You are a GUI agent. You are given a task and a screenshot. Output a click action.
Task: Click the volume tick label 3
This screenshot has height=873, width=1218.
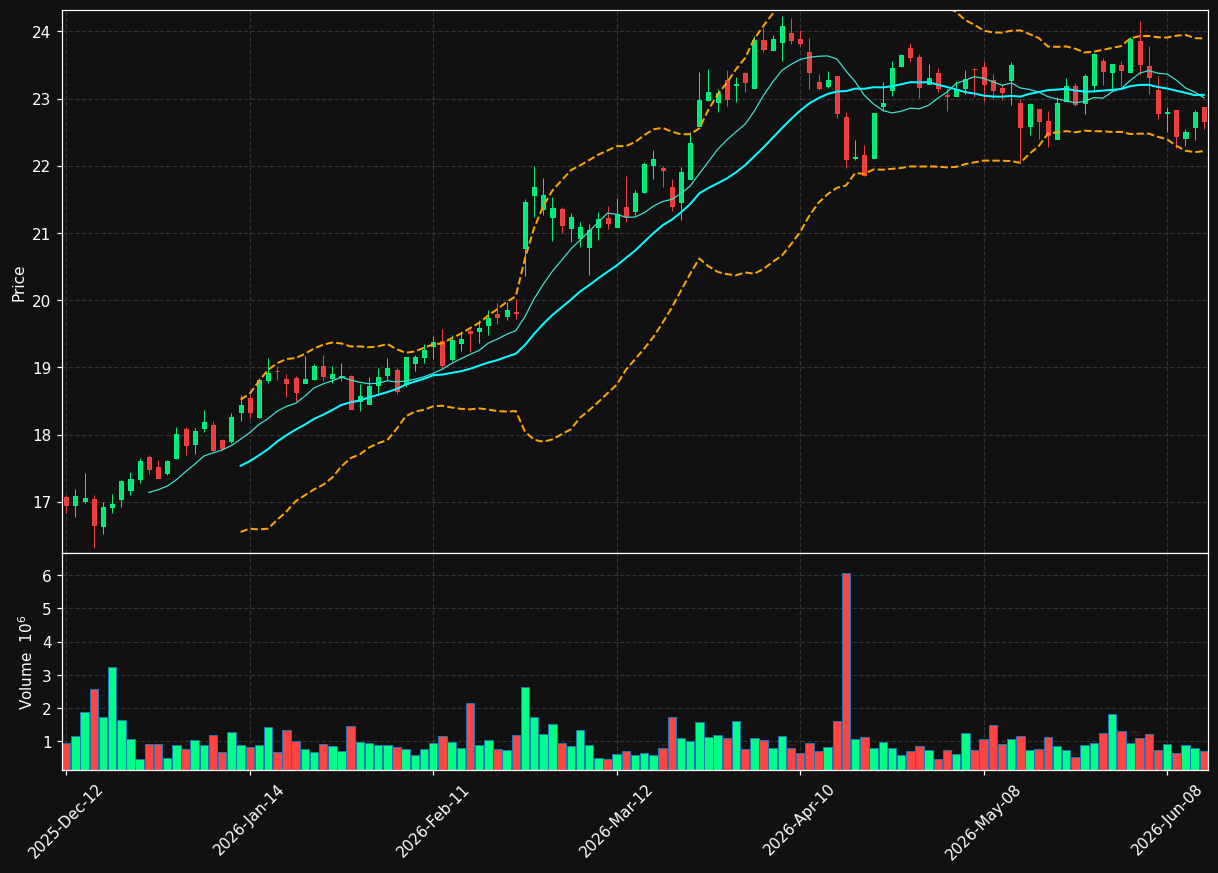[x=46, y=676]
